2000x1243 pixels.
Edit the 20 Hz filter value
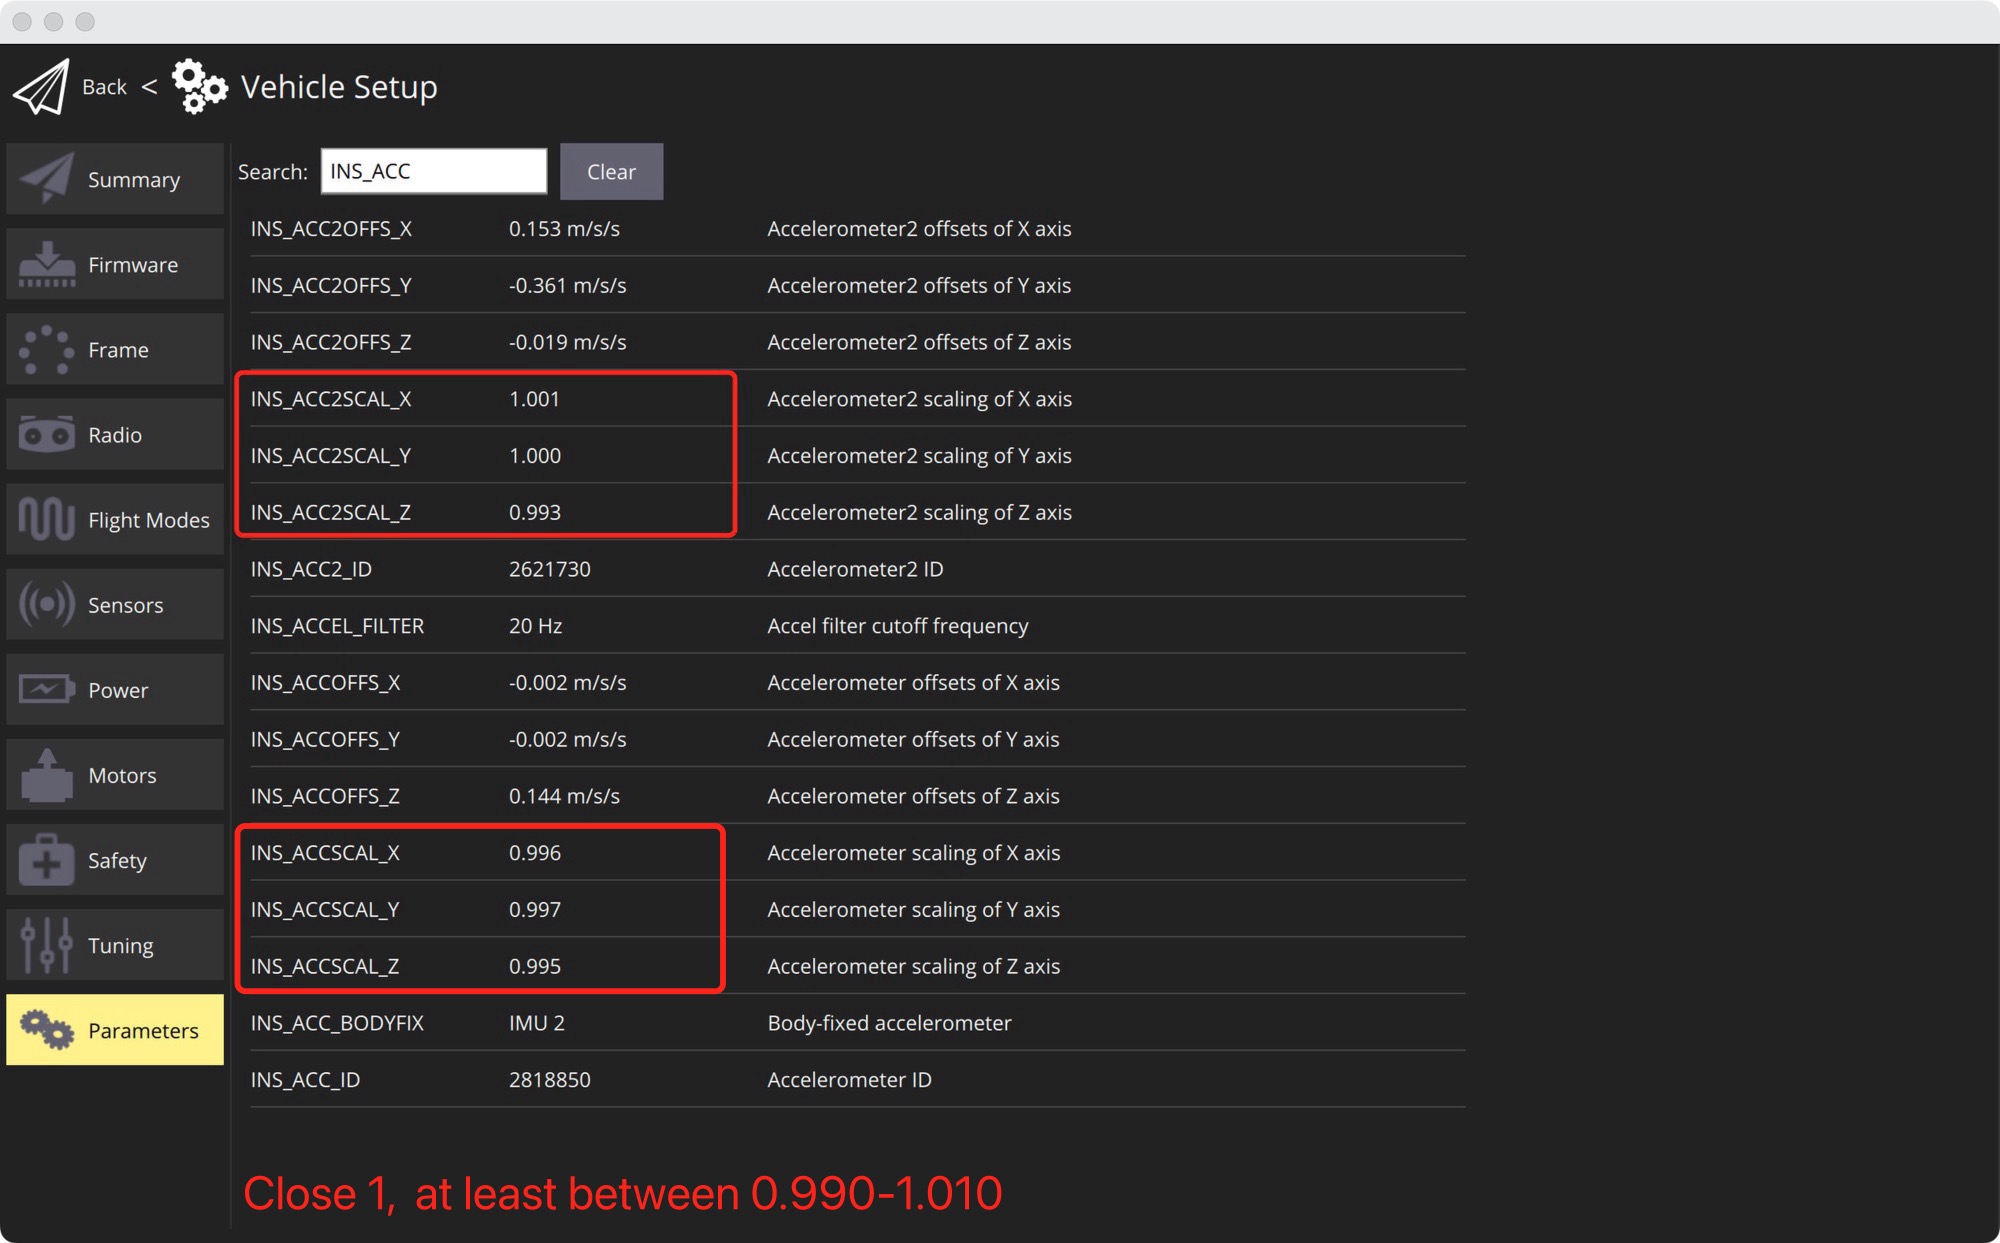pyautogui.click(x=535, y=626)
